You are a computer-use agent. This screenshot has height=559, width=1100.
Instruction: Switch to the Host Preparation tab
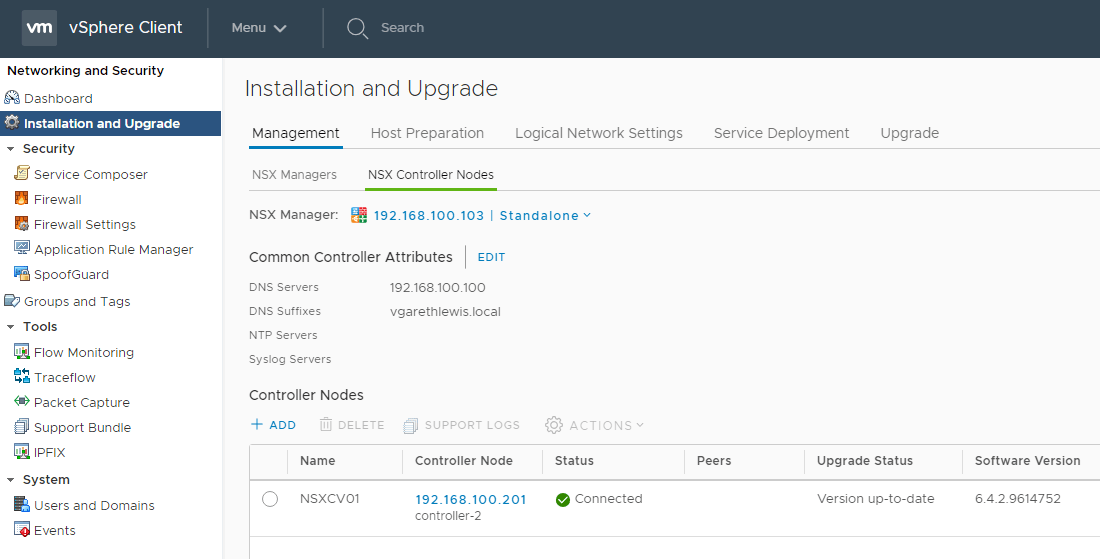click(x=427, y=133)
